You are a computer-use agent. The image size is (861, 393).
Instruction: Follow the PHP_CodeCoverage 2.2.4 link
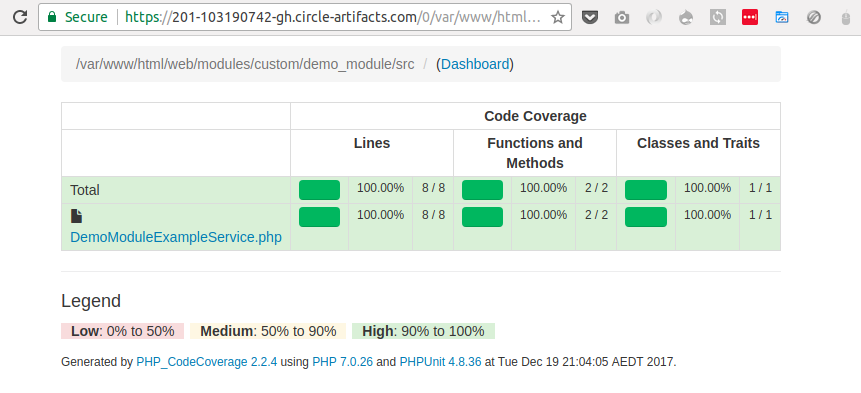(206, 362)
